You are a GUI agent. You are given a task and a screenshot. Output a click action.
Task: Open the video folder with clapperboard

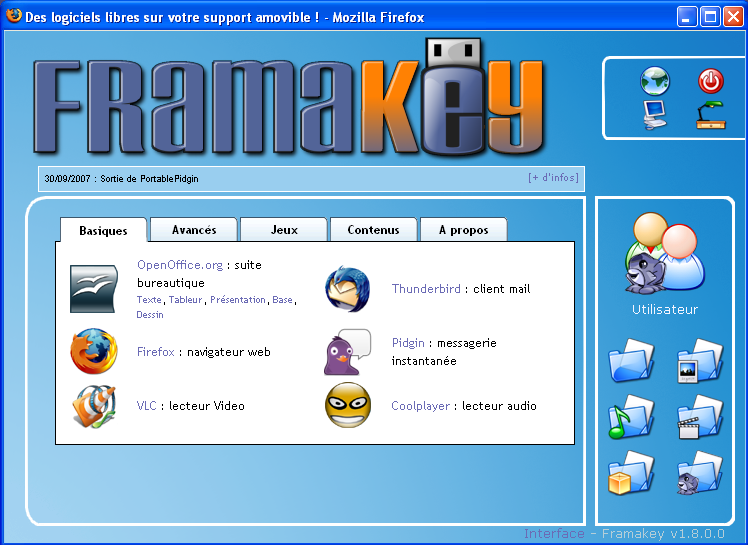[700, 416]
